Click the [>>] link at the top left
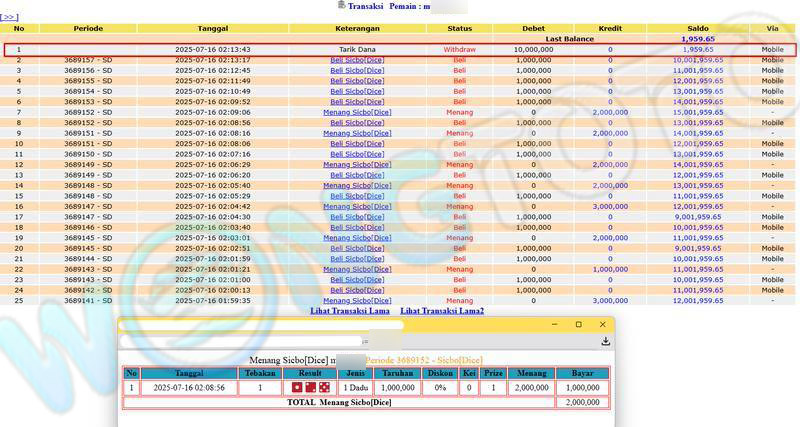 click(x=9, y=17)
